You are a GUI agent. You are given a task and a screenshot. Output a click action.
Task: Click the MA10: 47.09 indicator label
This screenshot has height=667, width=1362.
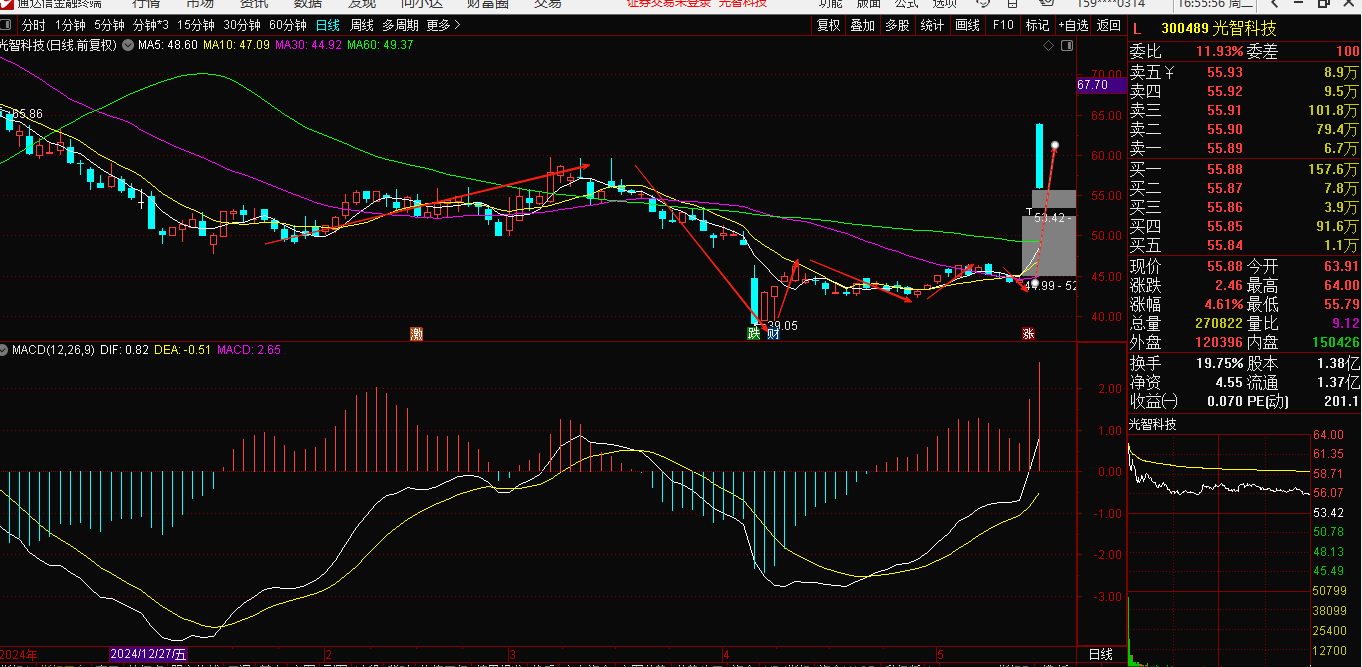tap(236, 45)
